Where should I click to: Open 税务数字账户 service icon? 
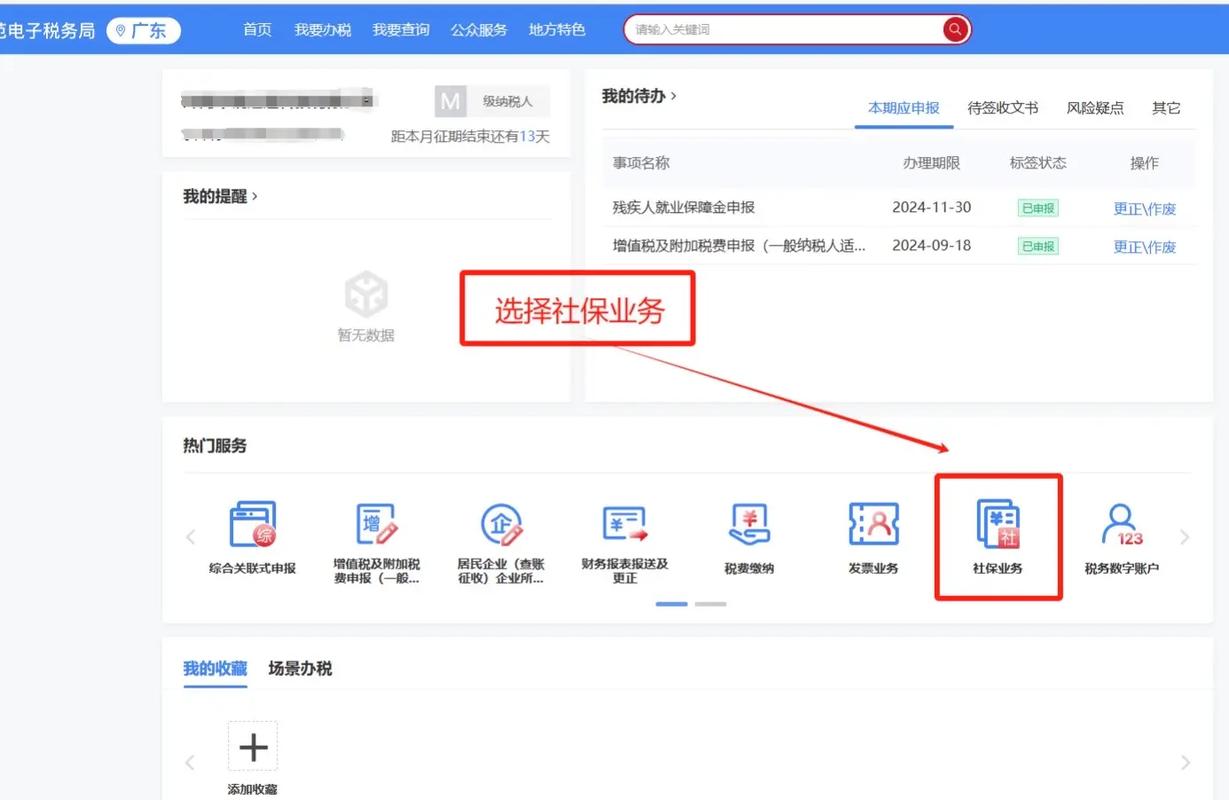pyautogui.click(x=1122, y=524)
